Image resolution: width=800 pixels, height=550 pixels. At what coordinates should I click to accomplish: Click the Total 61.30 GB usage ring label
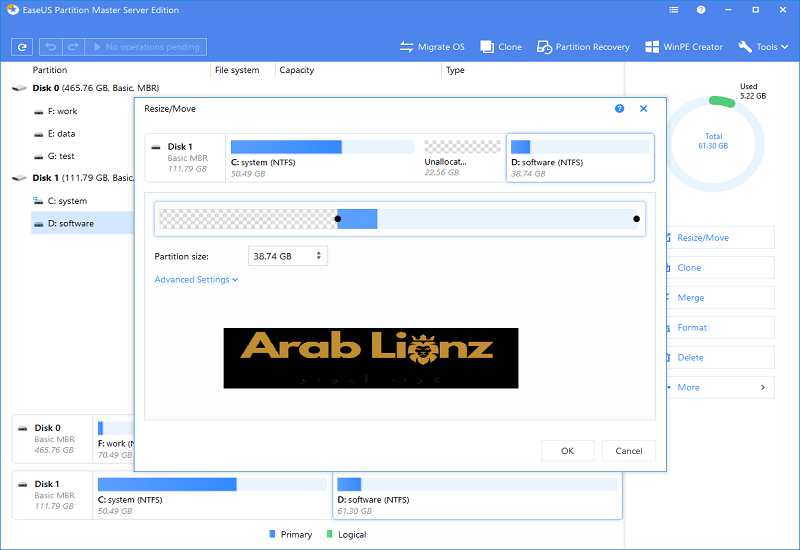pos(713,141)
